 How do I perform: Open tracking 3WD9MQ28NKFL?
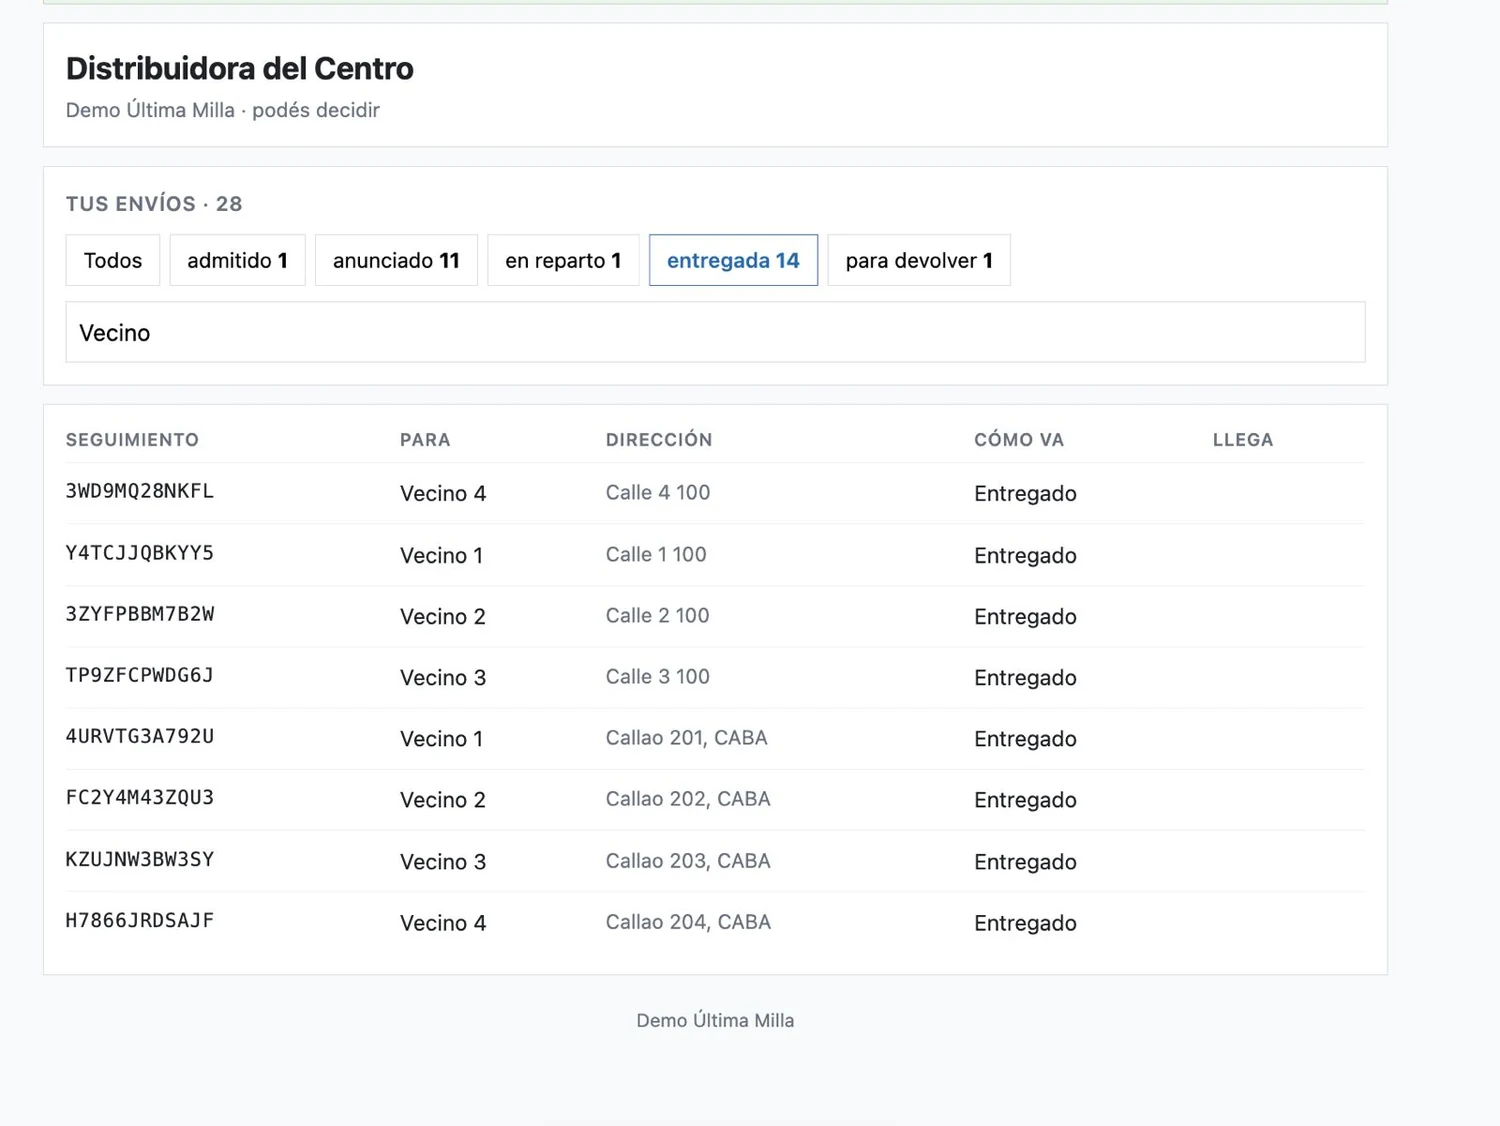[x=140, y=491]
